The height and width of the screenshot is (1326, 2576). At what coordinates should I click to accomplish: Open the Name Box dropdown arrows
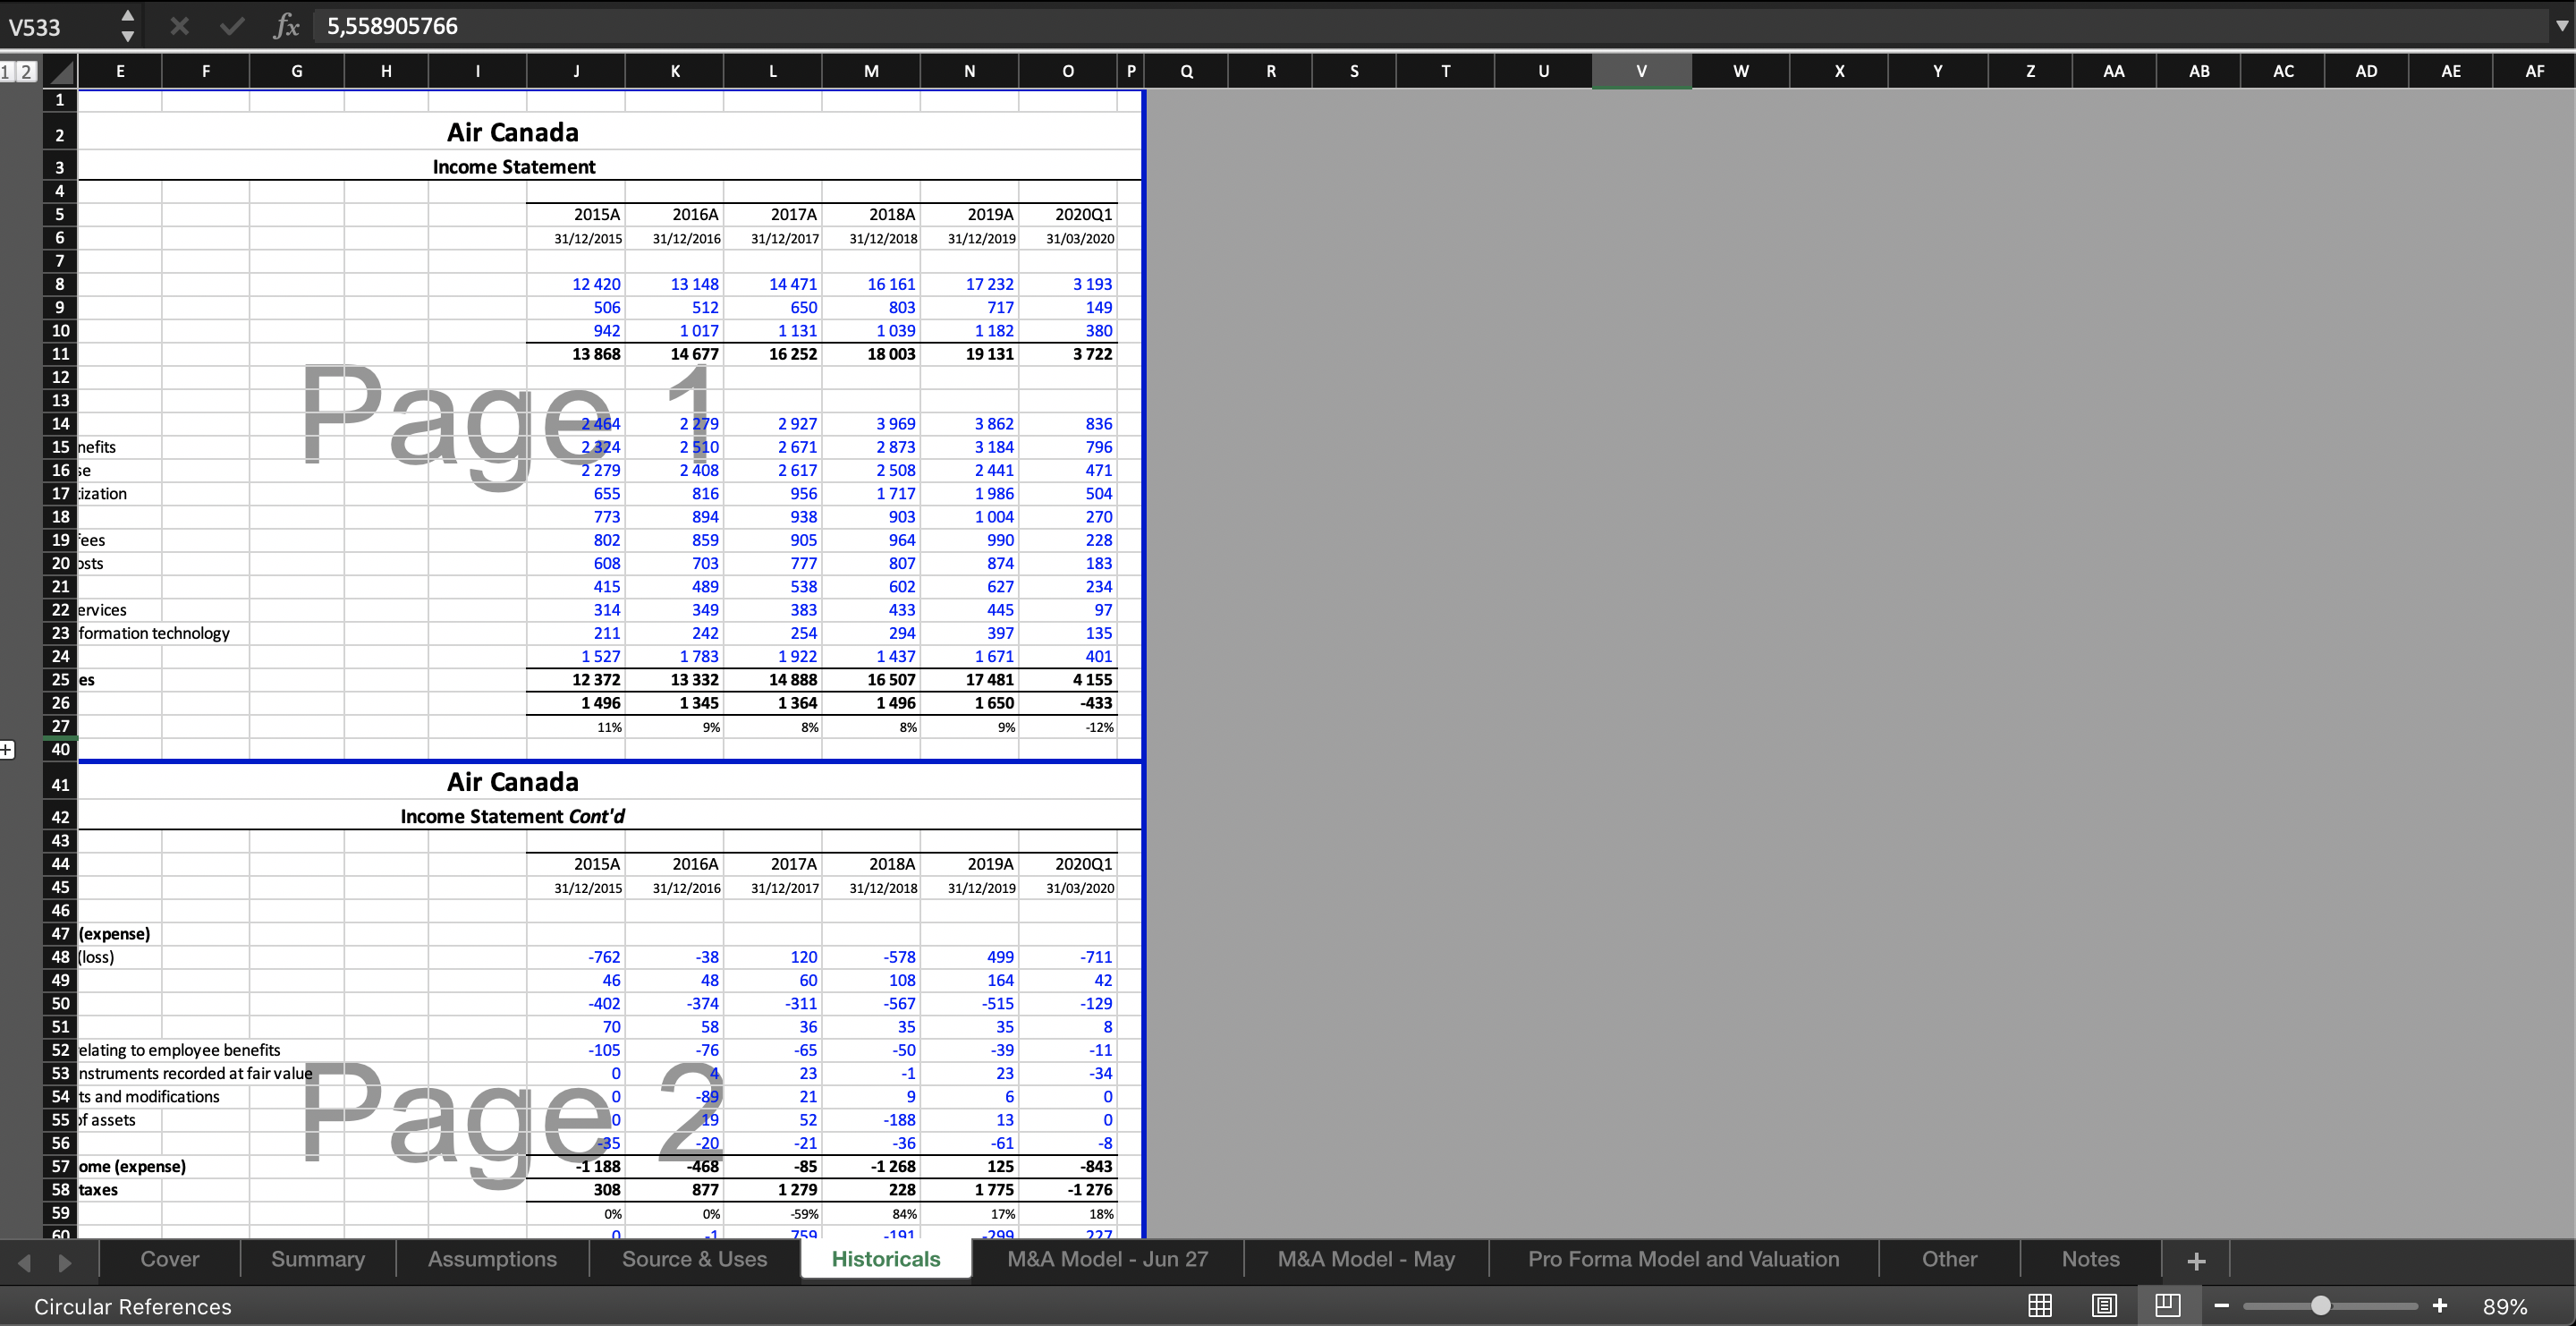(127, 27)
